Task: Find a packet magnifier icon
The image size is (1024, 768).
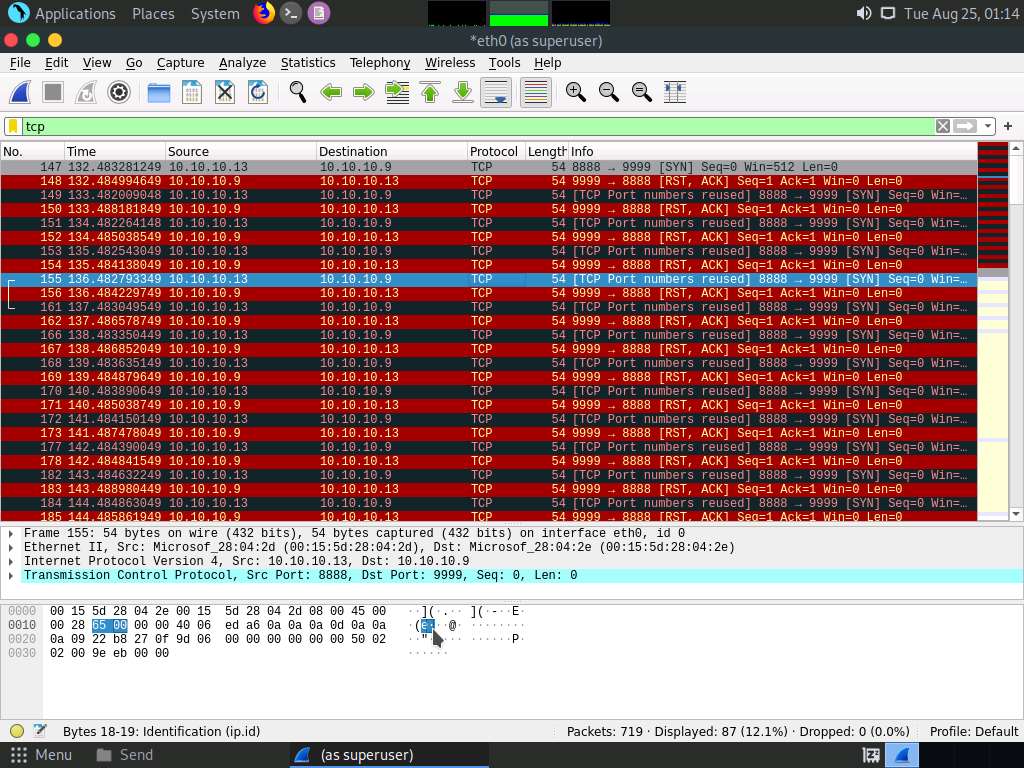Action: click(298, 92)
